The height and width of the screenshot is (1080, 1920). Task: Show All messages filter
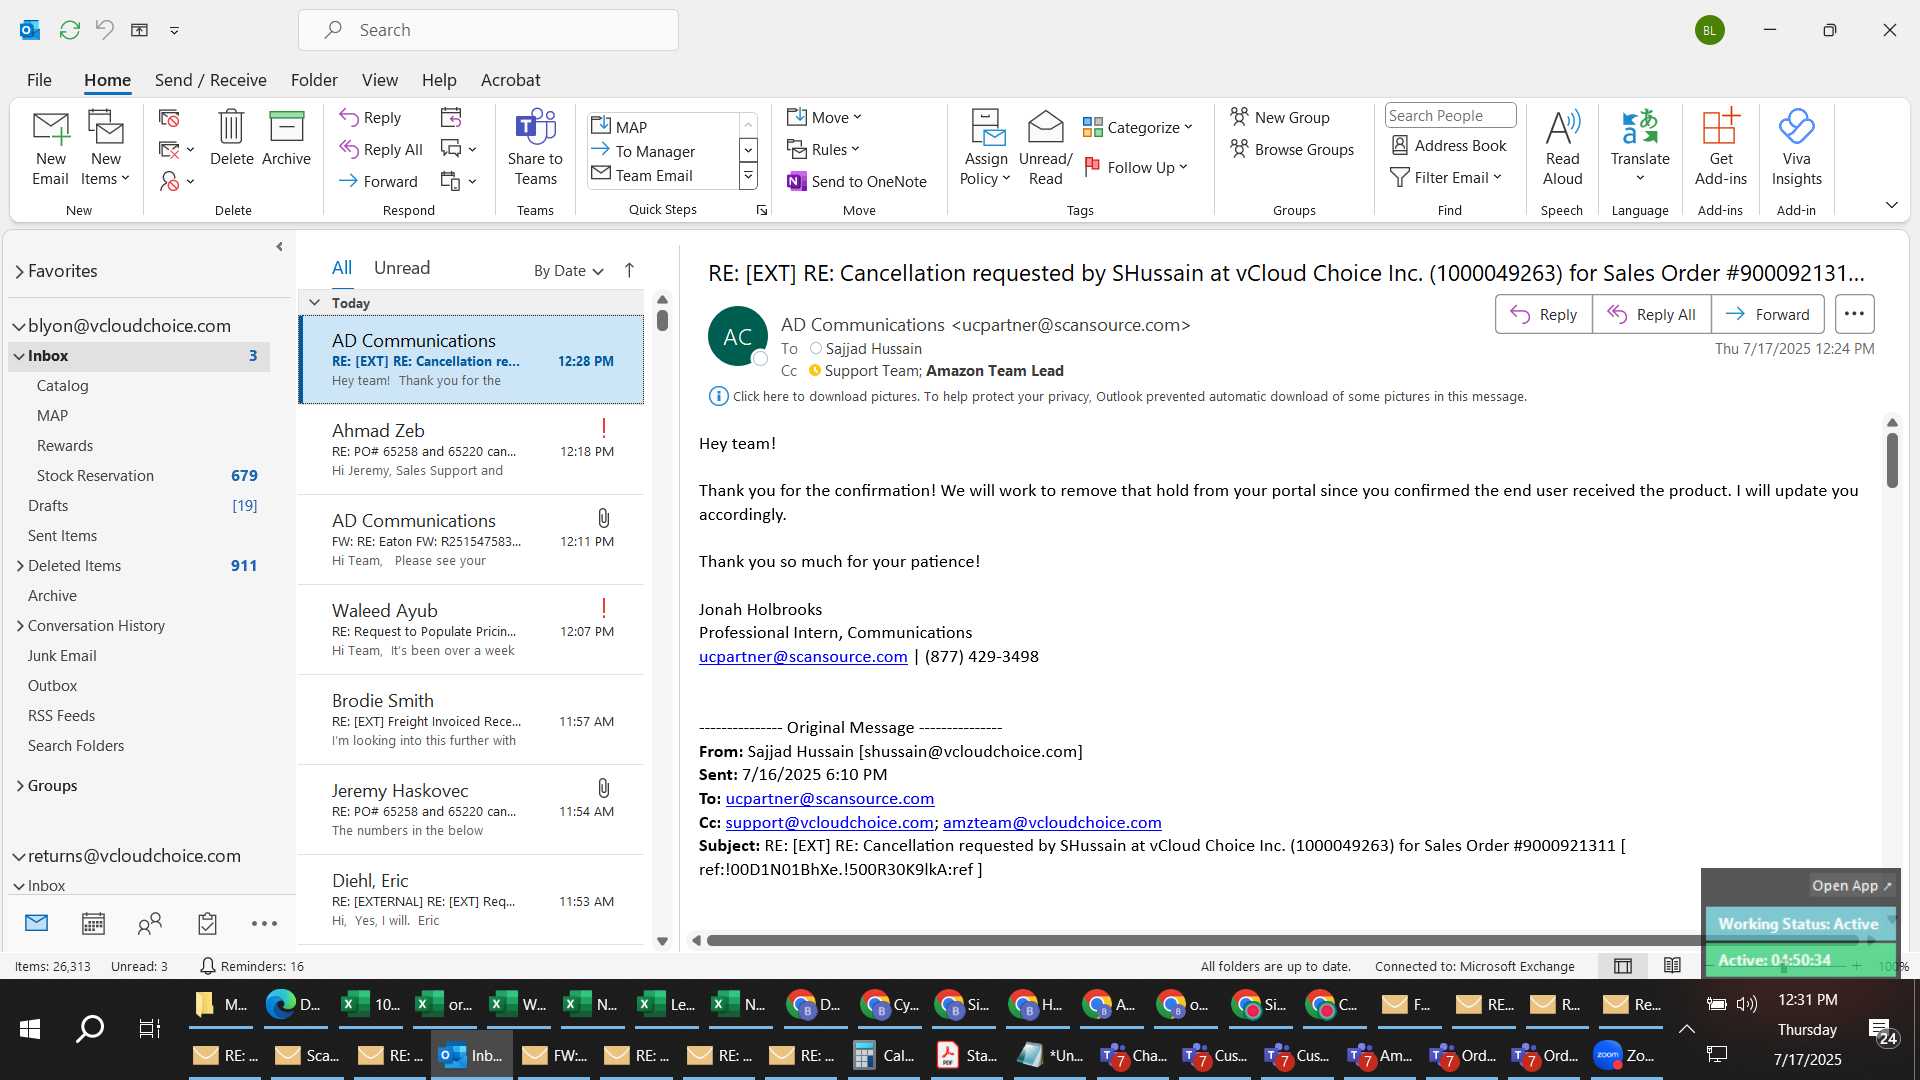point(342,268)
